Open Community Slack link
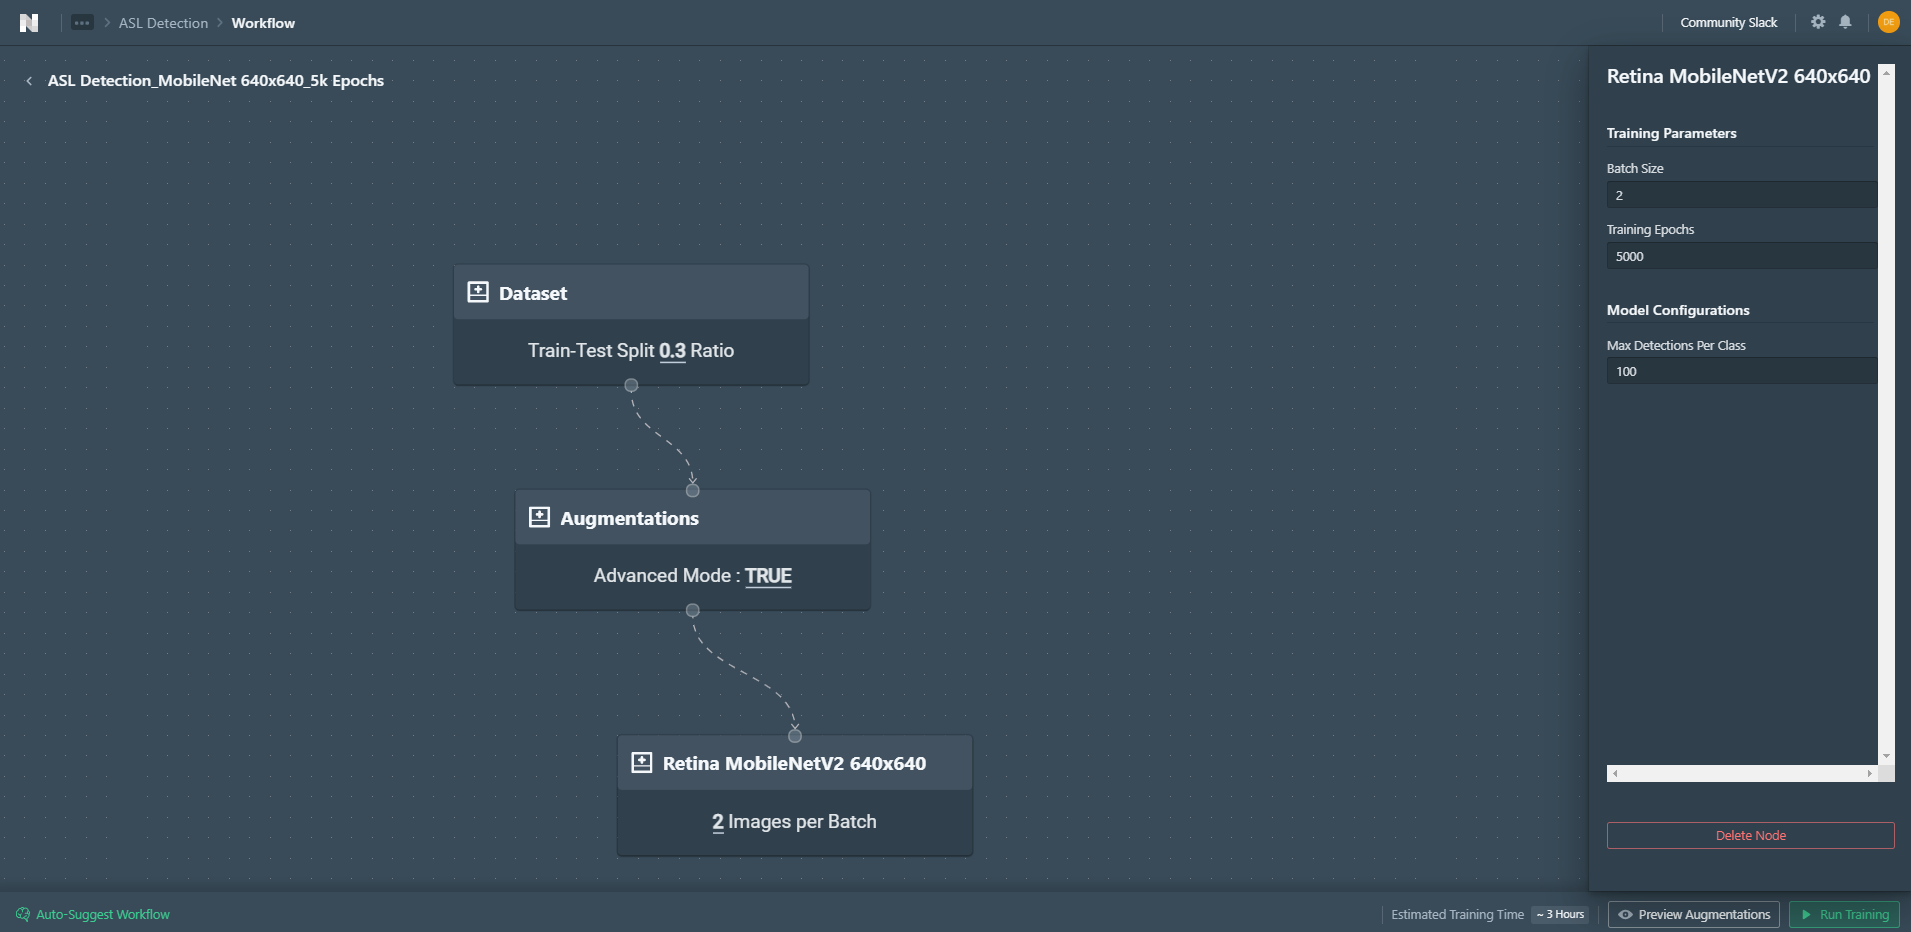The width and height of the screenshot is (1911, 932). 1728,22
